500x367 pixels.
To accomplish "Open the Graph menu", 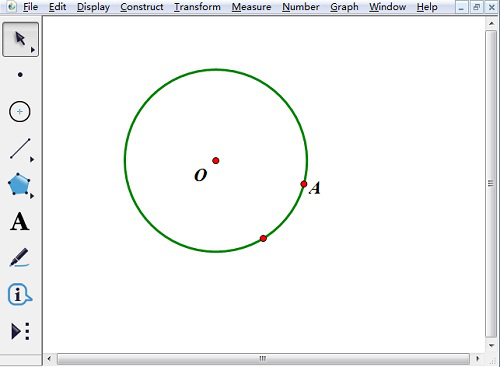I will [x=344, y=7].
